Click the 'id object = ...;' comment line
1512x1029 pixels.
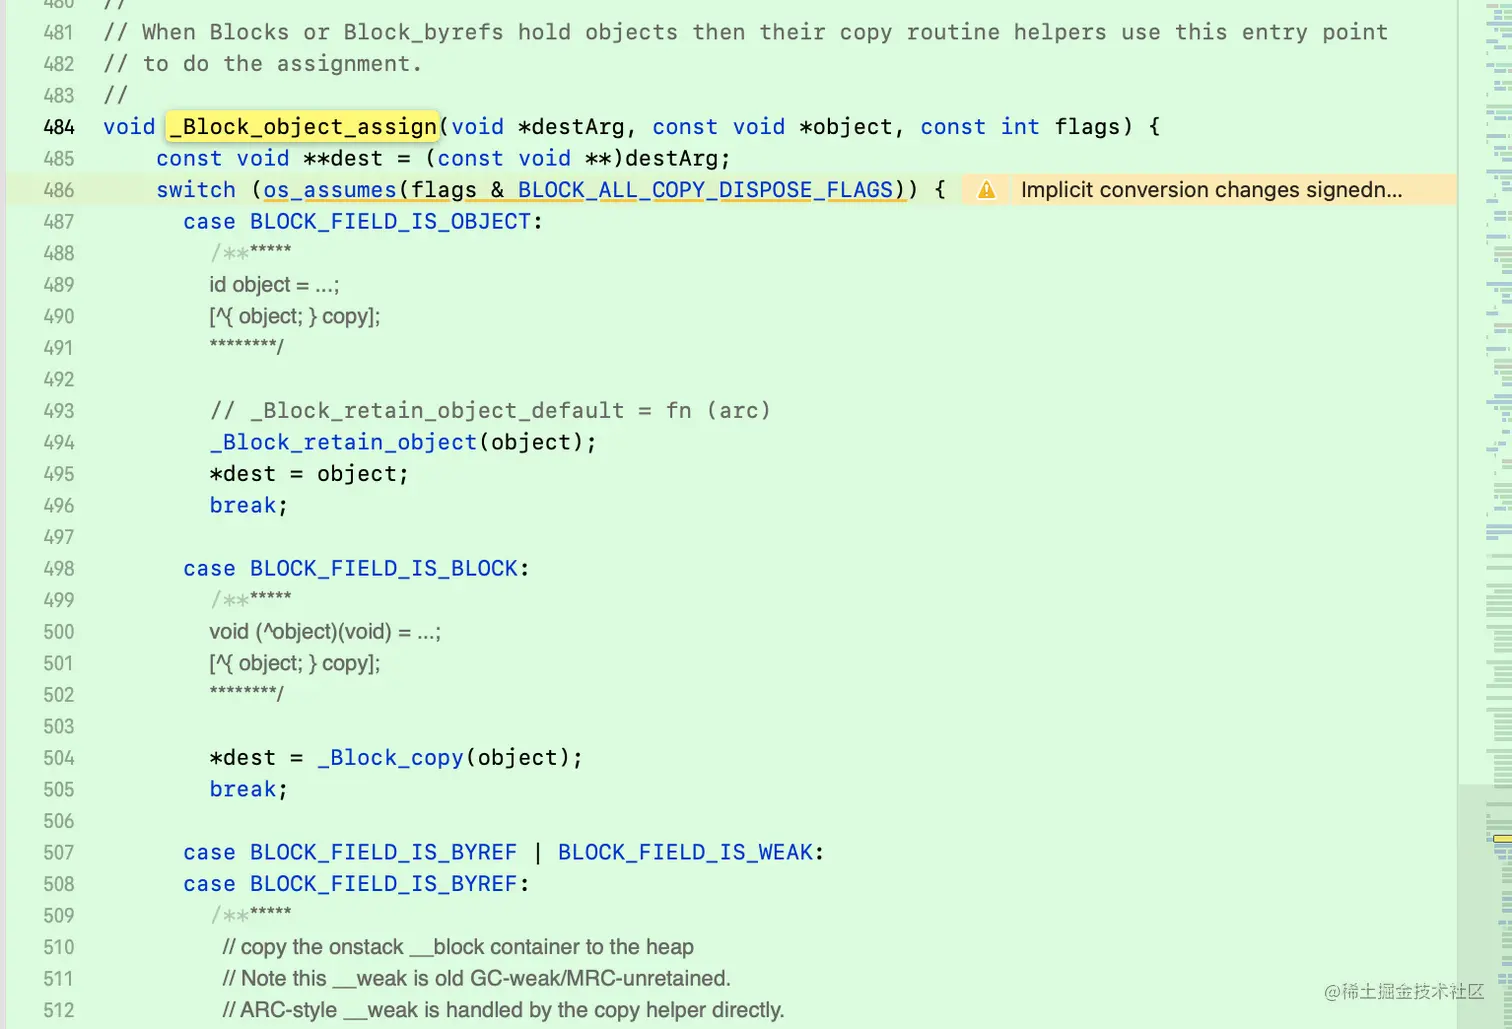click(274, 285)
